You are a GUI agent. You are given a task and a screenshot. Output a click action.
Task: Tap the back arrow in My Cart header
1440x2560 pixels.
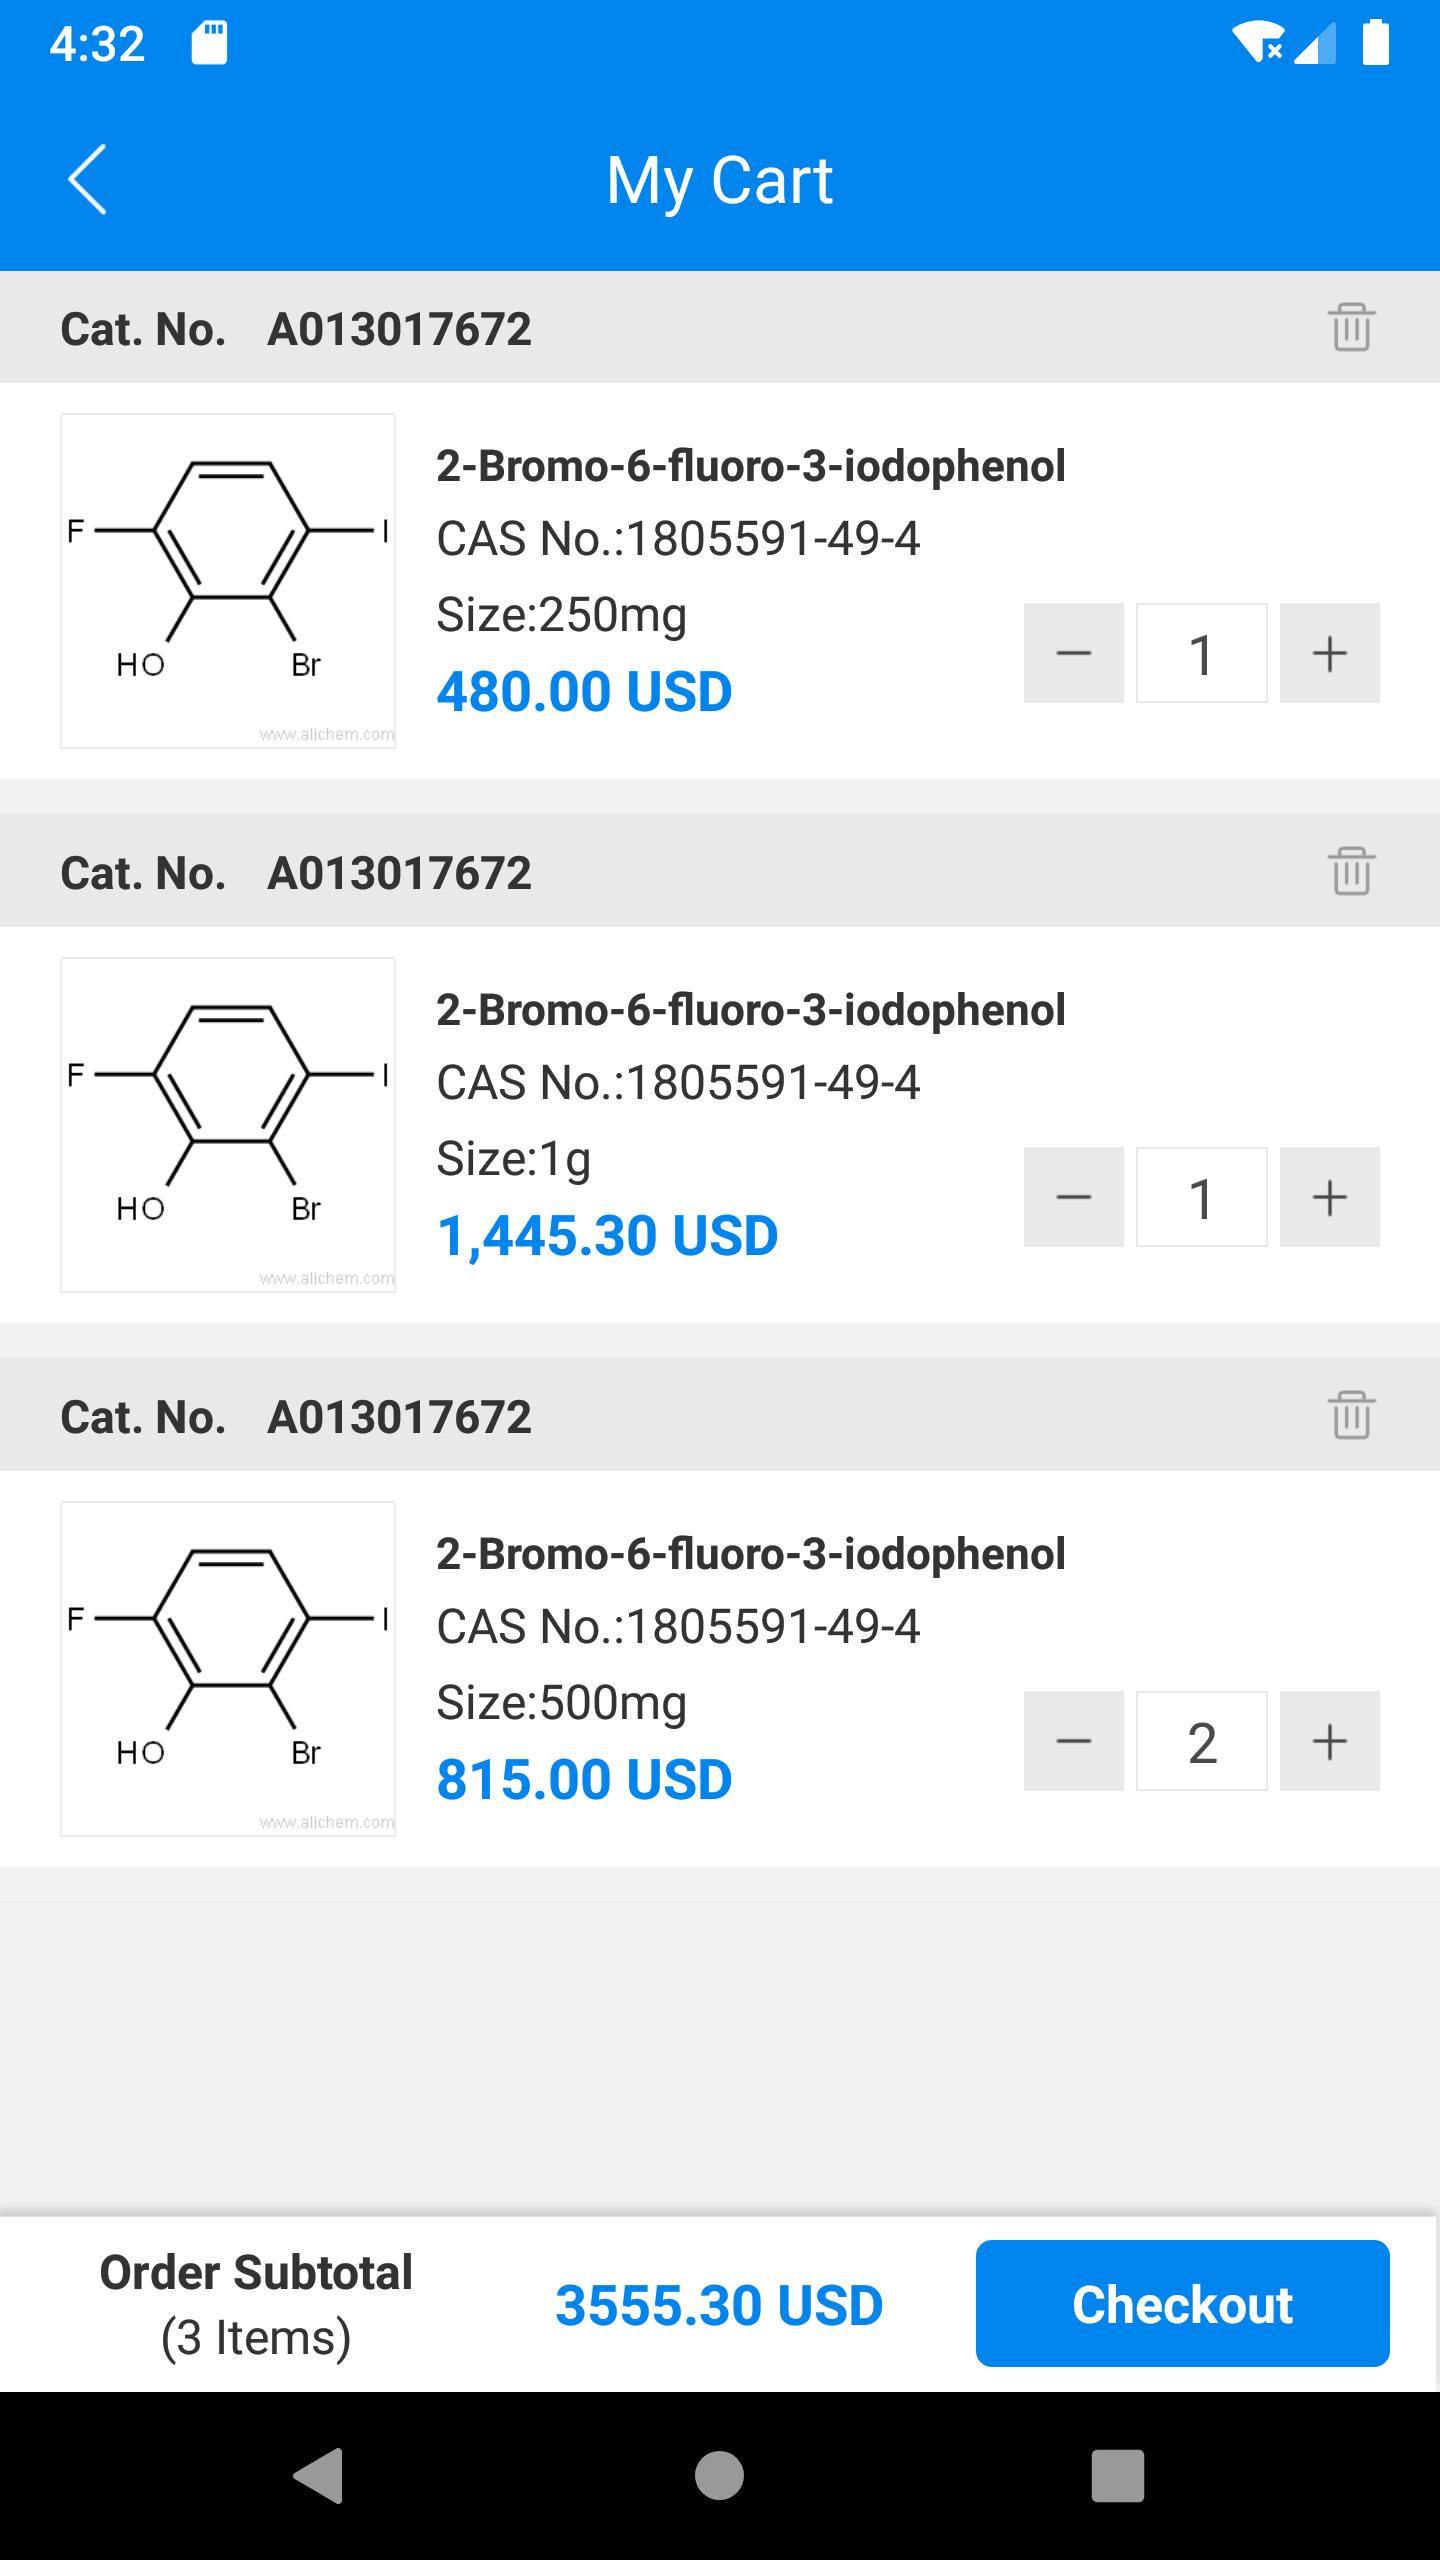(87, 180)
